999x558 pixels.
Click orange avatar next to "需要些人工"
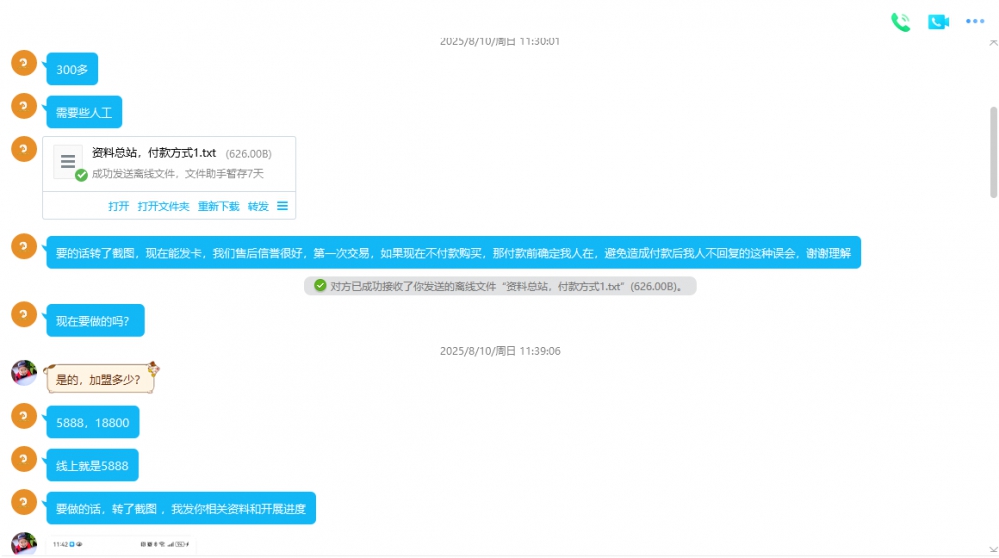[x=24, y=105]
